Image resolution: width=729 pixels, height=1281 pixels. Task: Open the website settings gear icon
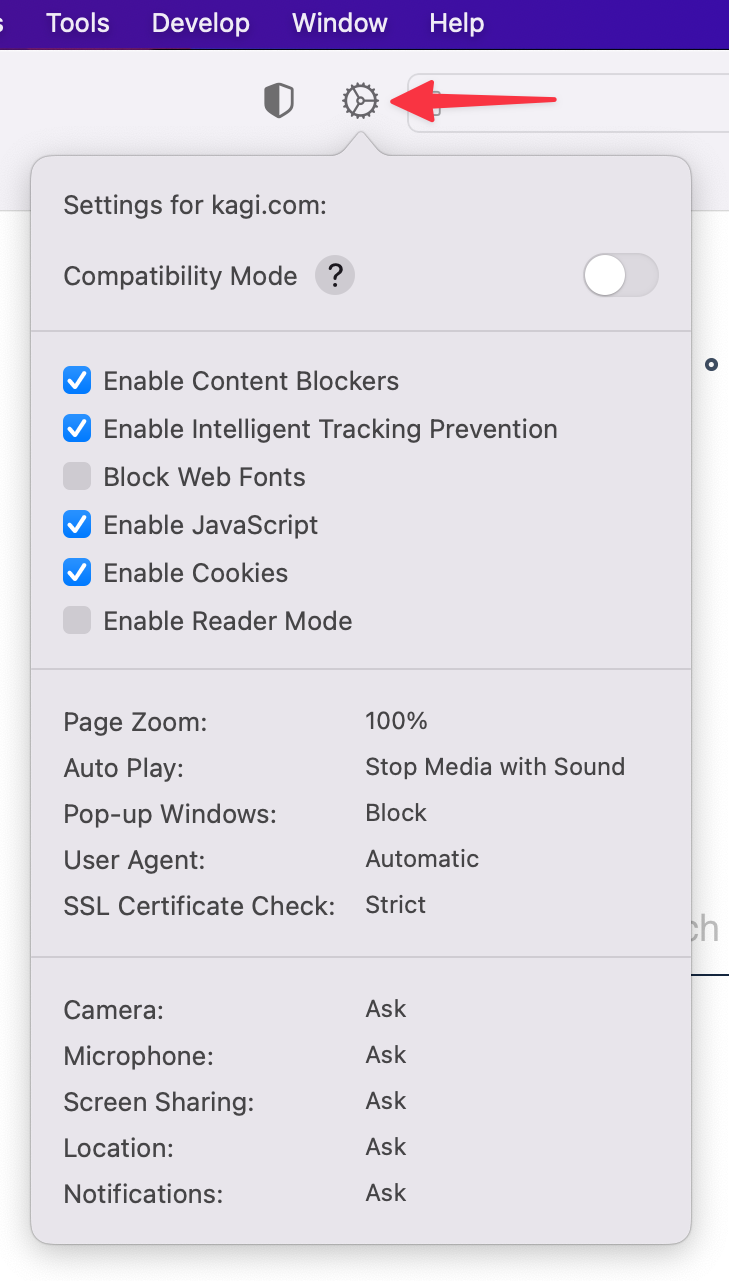pyautogui.click(x=360, y=100)
